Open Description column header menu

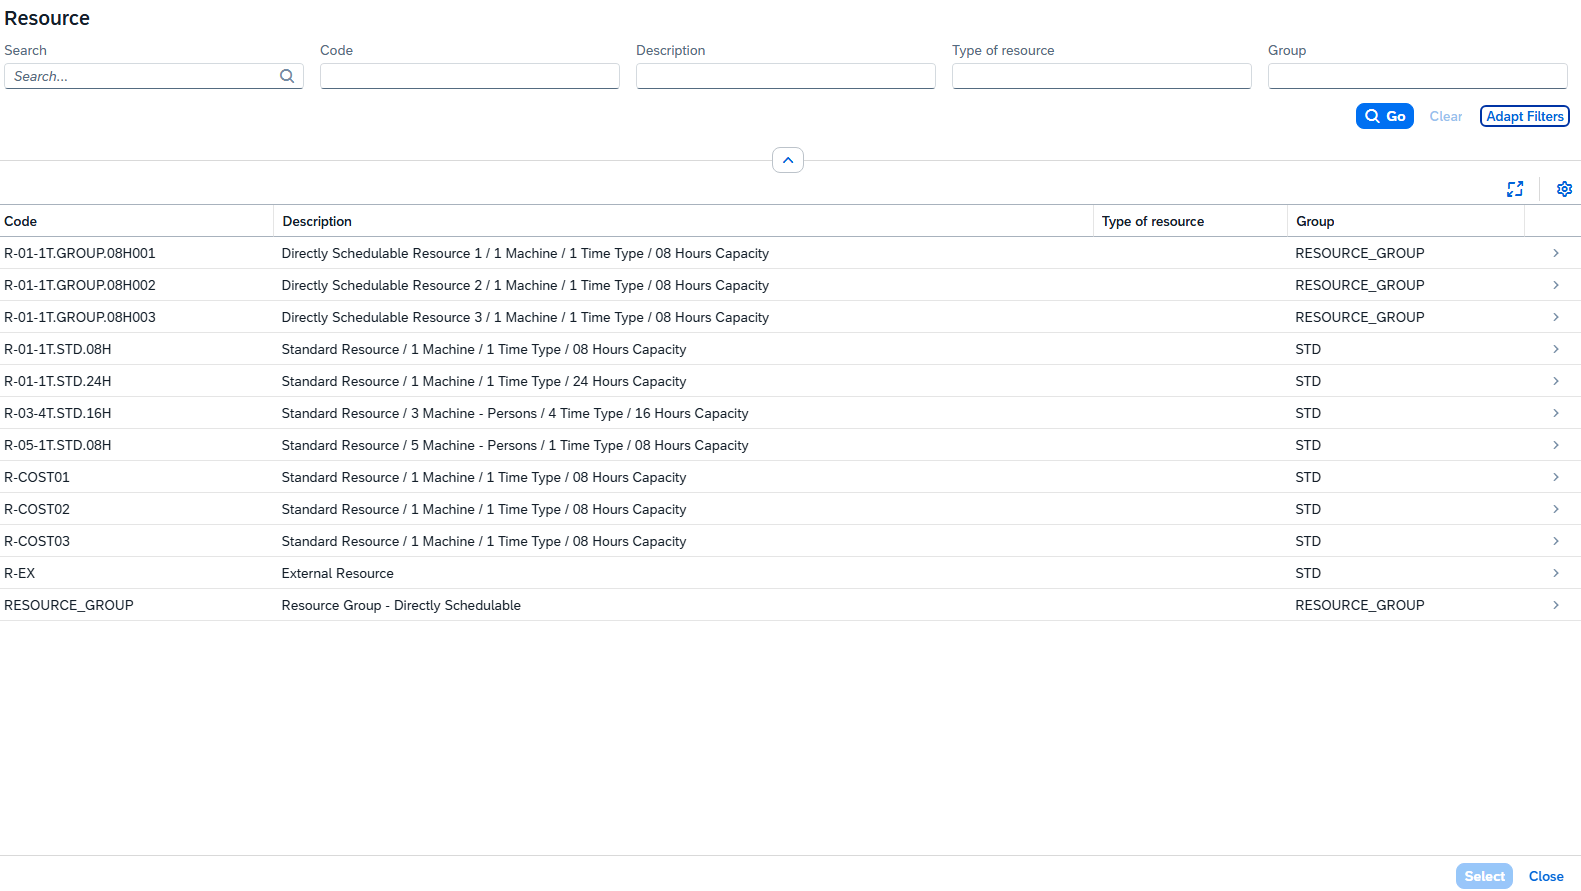pos(684,221)
